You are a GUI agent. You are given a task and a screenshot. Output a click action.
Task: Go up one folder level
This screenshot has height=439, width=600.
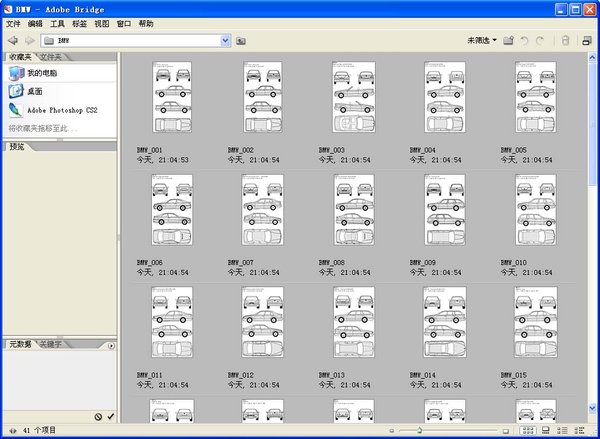tap(241, 41)
